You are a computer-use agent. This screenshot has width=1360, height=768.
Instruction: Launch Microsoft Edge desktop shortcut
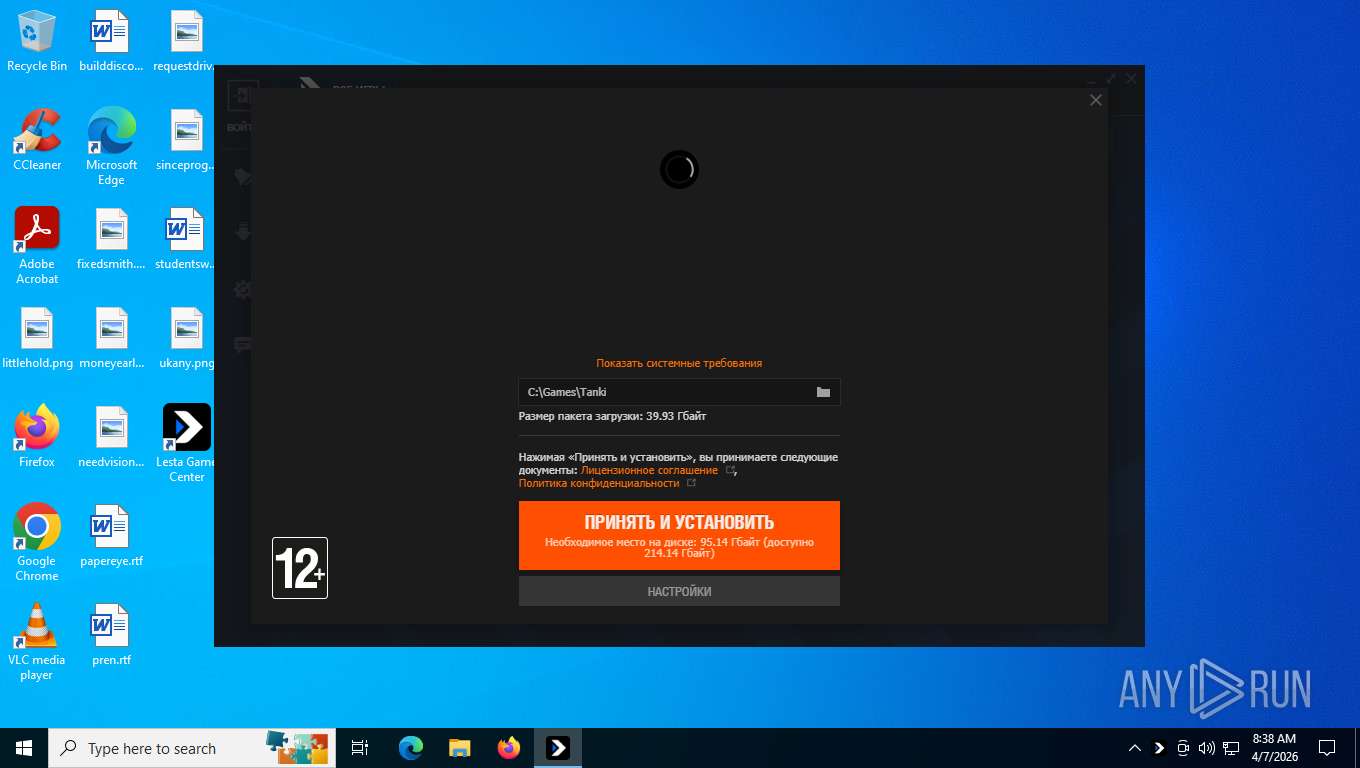click(111, 147)
